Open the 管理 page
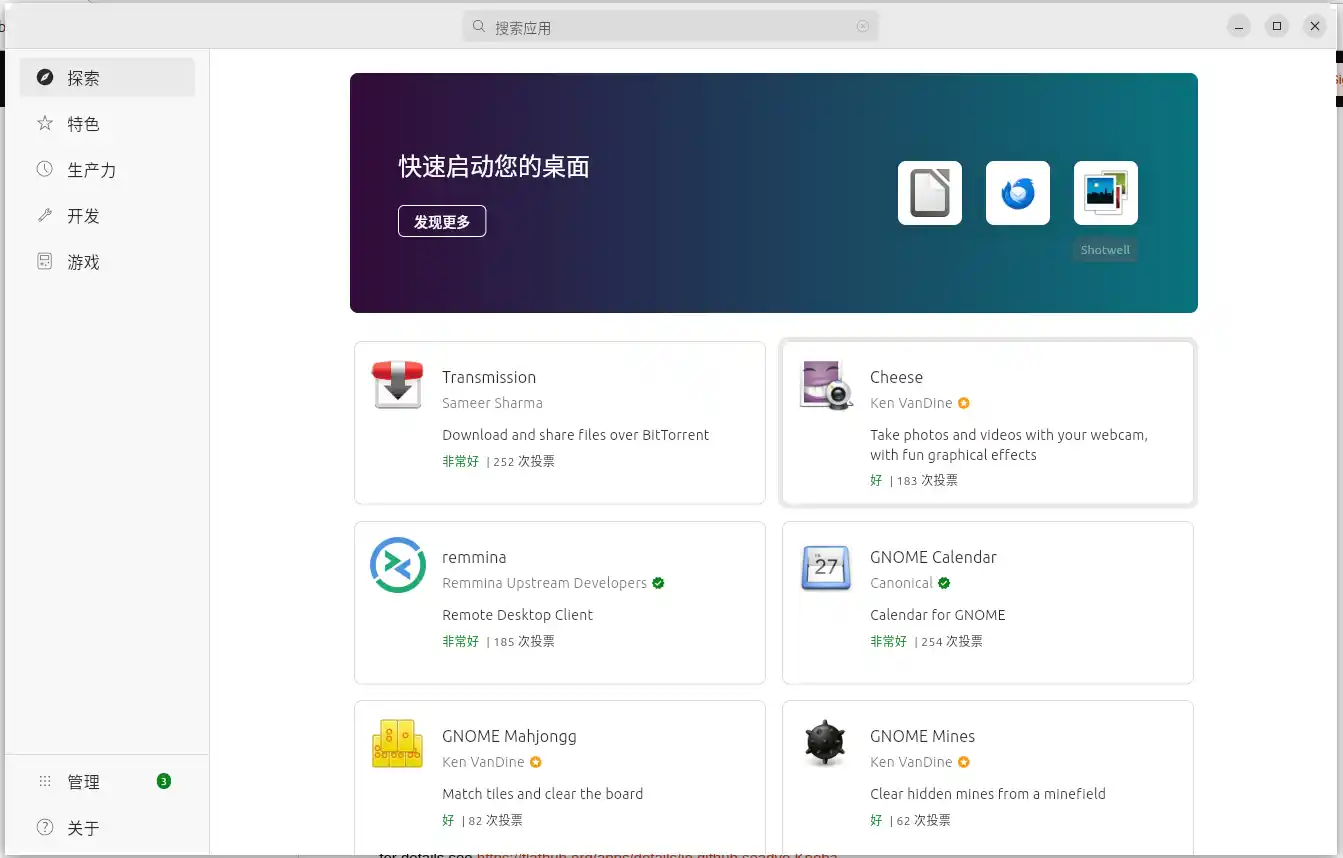Screen dimensions: 1343x858 click(107, 781)
